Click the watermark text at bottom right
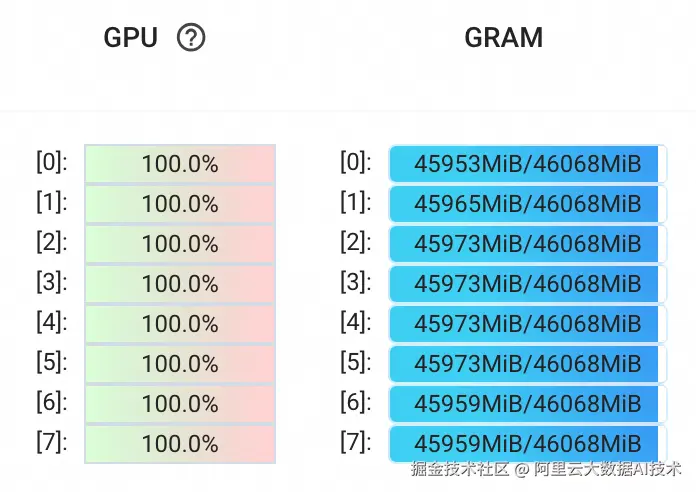The height and width of the screenshot is (492, 696). (546, 469)
